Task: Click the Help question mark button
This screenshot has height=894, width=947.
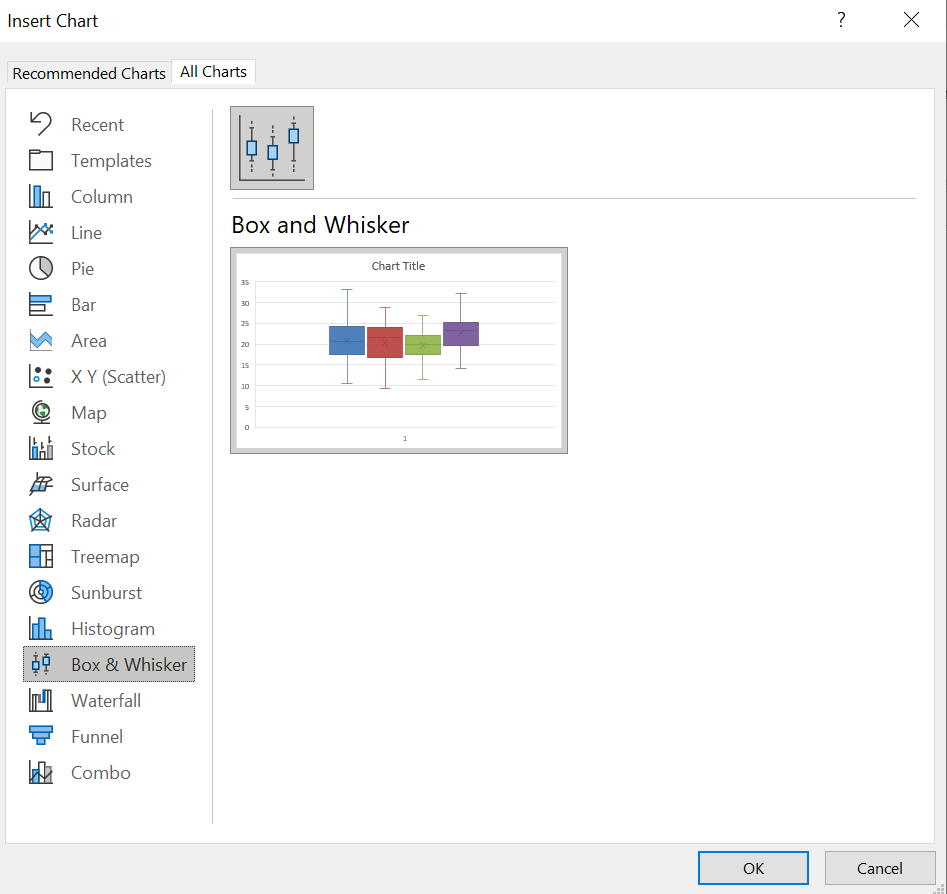Action: coord(841,20)
